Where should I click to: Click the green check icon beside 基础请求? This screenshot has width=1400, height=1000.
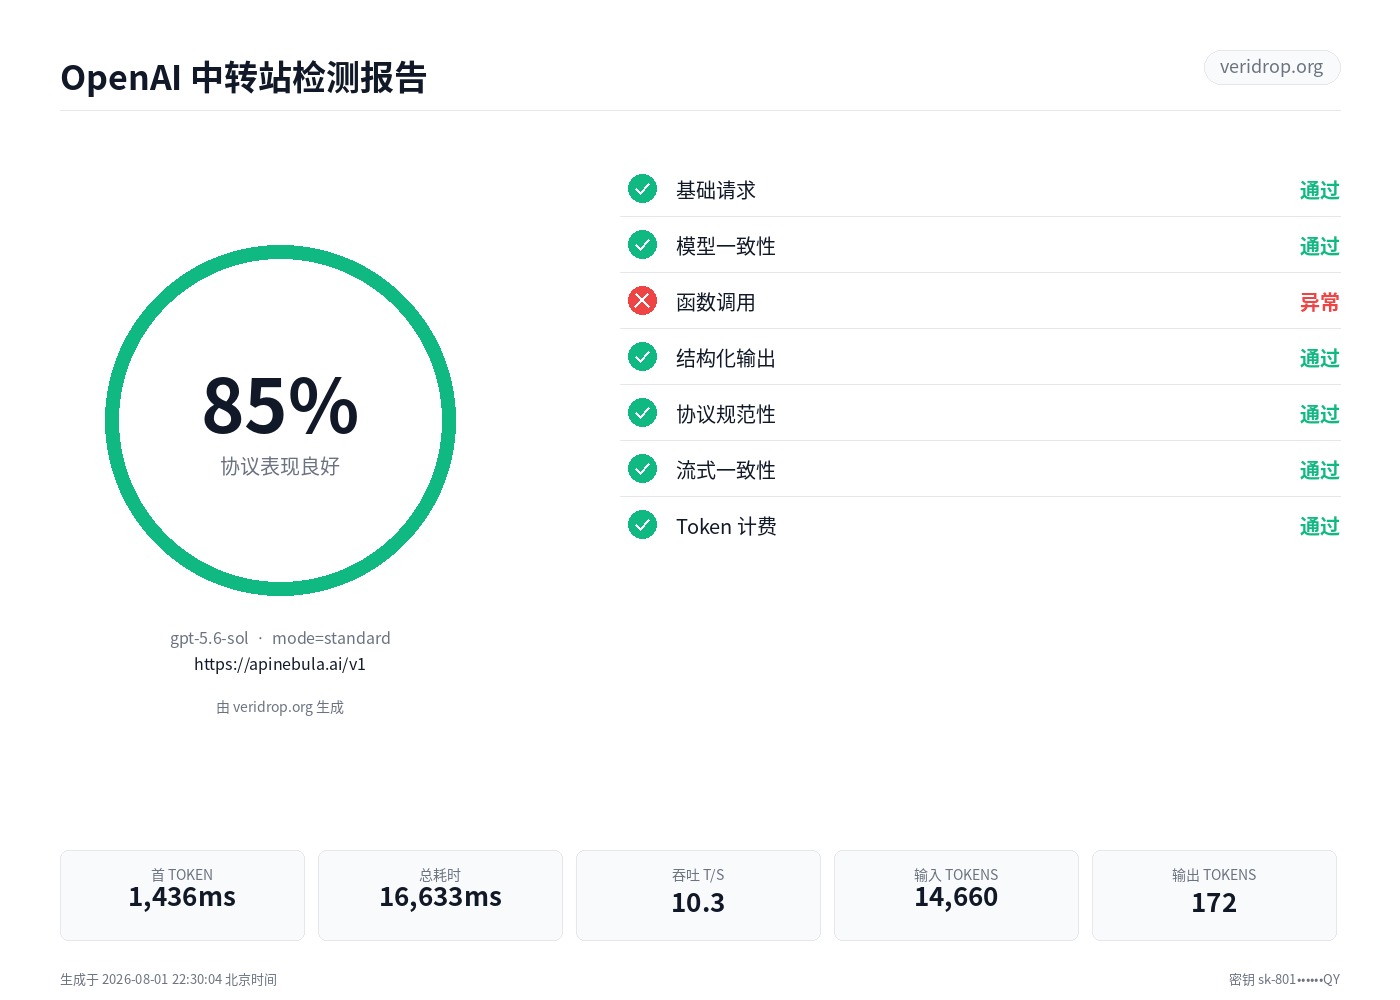click(x=642, y=189)
